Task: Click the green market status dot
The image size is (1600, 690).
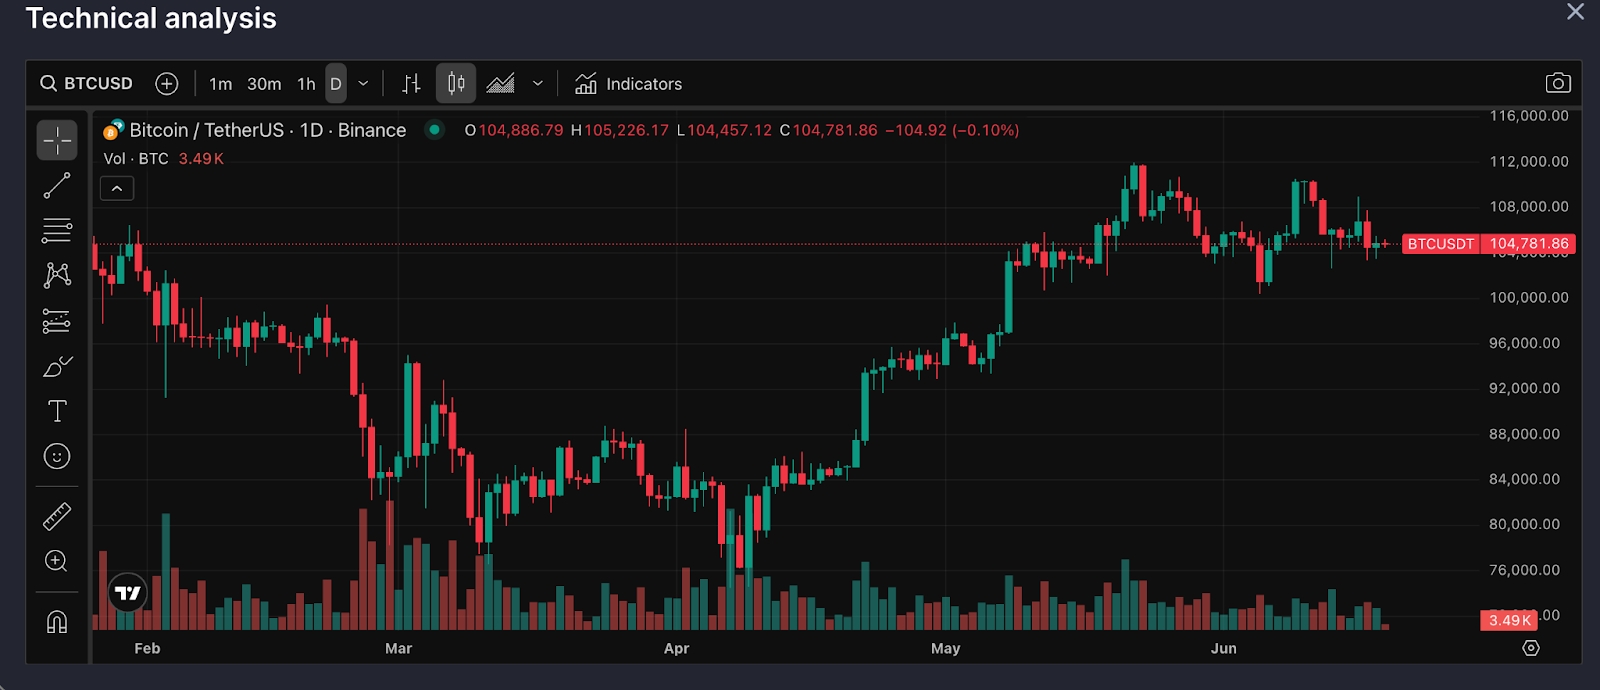Action: coord(434,129)
